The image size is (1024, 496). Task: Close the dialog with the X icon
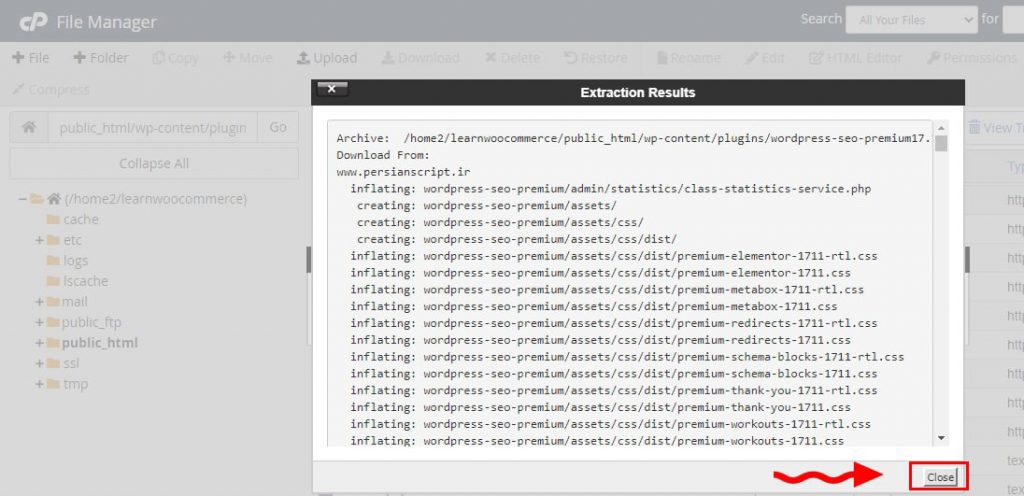pyautogui.click(x=331, y=89)
